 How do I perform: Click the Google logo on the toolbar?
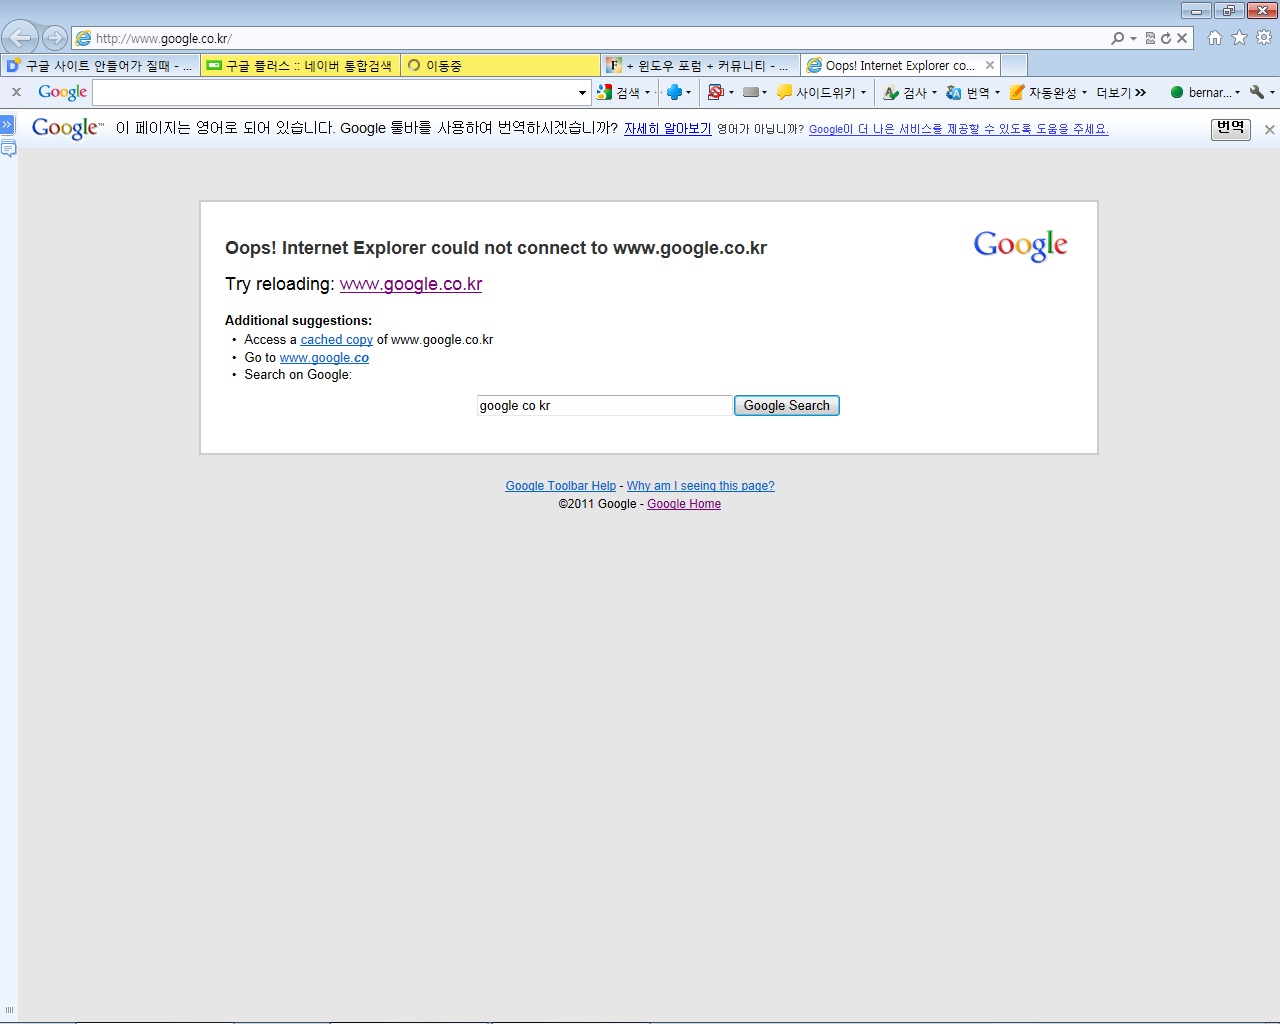(x=62, y=92)
